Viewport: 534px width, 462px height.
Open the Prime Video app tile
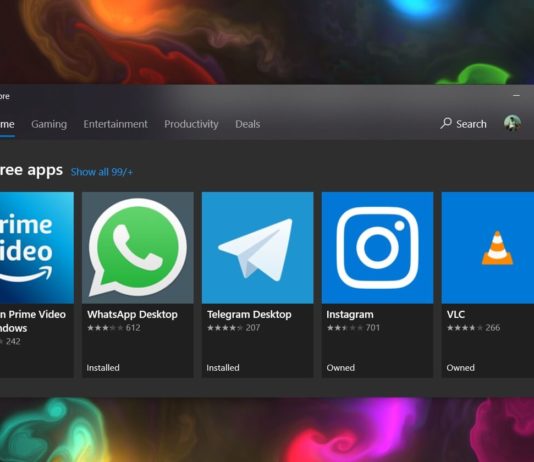click(x=37, y=248)
